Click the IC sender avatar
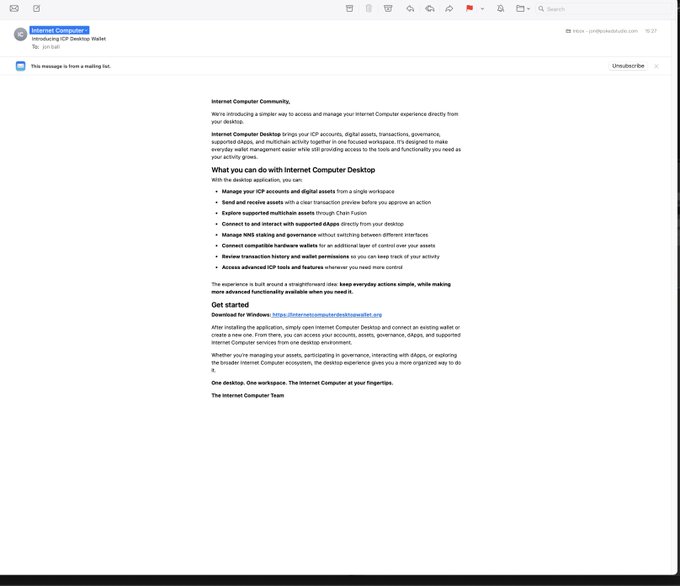This screenshot has width=680, height=586. (20, 34)
